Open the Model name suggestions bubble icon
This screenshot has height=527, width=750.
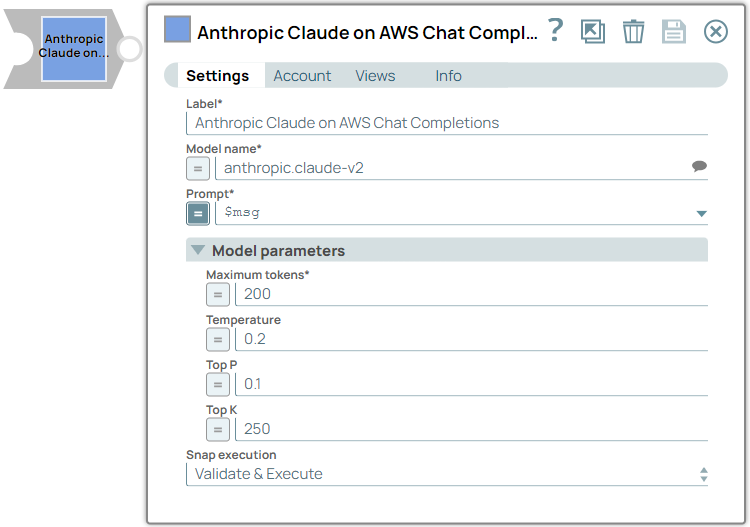pos(699,166)
